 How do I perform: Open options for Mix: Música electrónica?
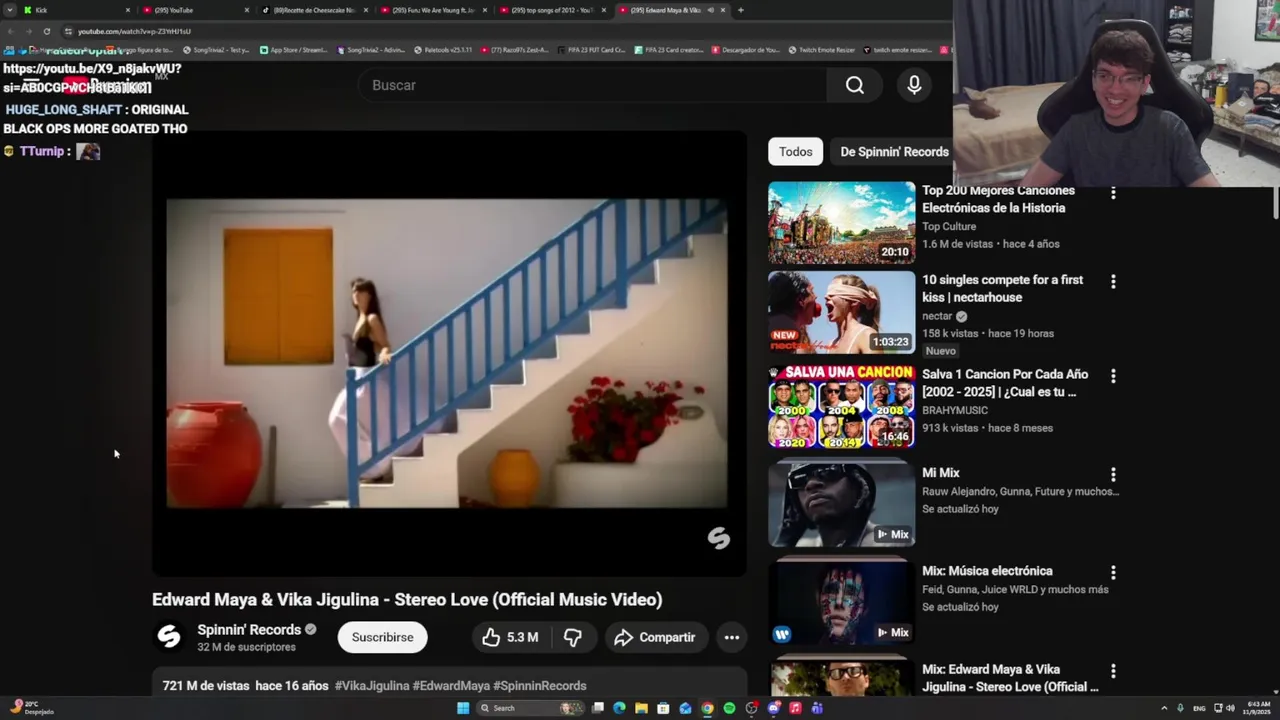[1113, 573]
